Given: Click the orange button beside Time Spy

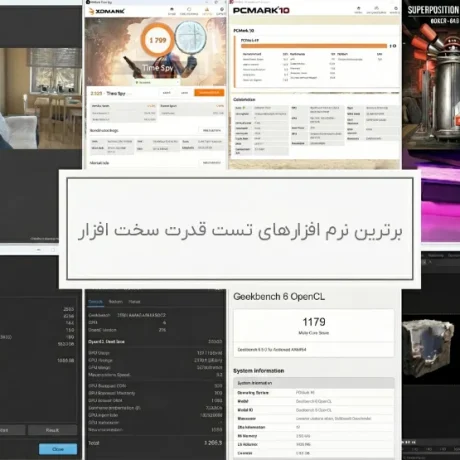Looking at the screenshot, I should coord(209,93).
